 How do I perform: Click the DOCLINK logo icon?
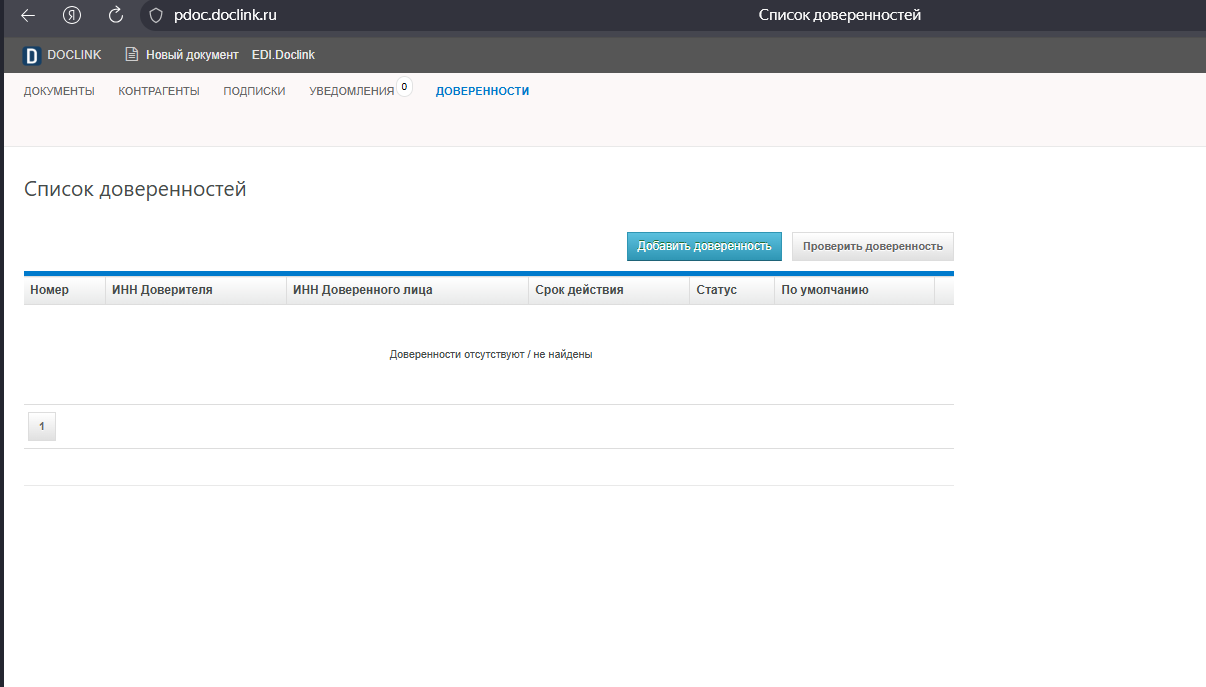tap(31, 55)
